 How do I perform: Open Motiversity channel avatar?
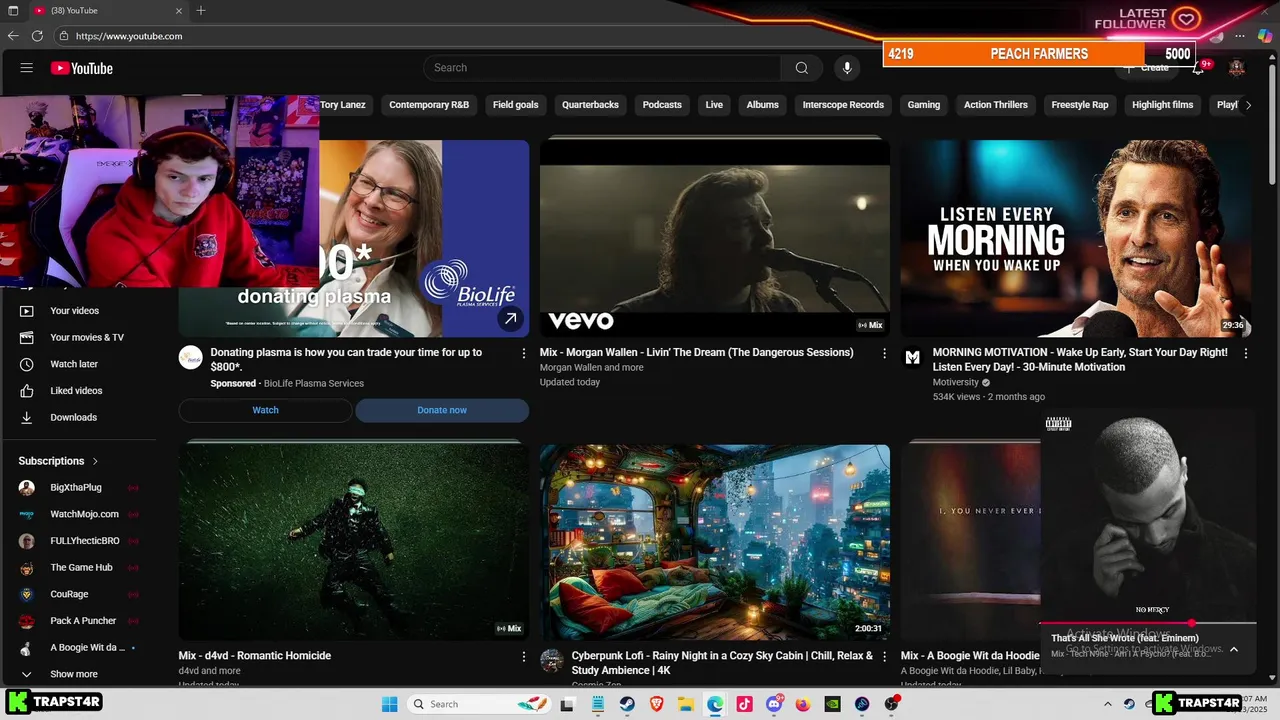pos(913,357)
